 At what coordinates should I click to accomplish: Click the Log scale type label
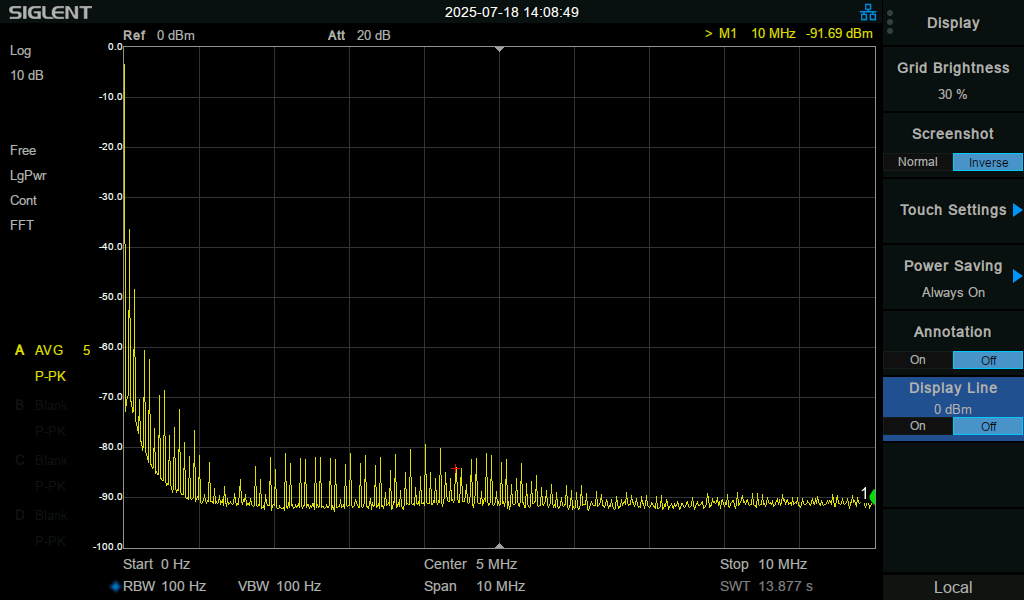coord(20,51)
